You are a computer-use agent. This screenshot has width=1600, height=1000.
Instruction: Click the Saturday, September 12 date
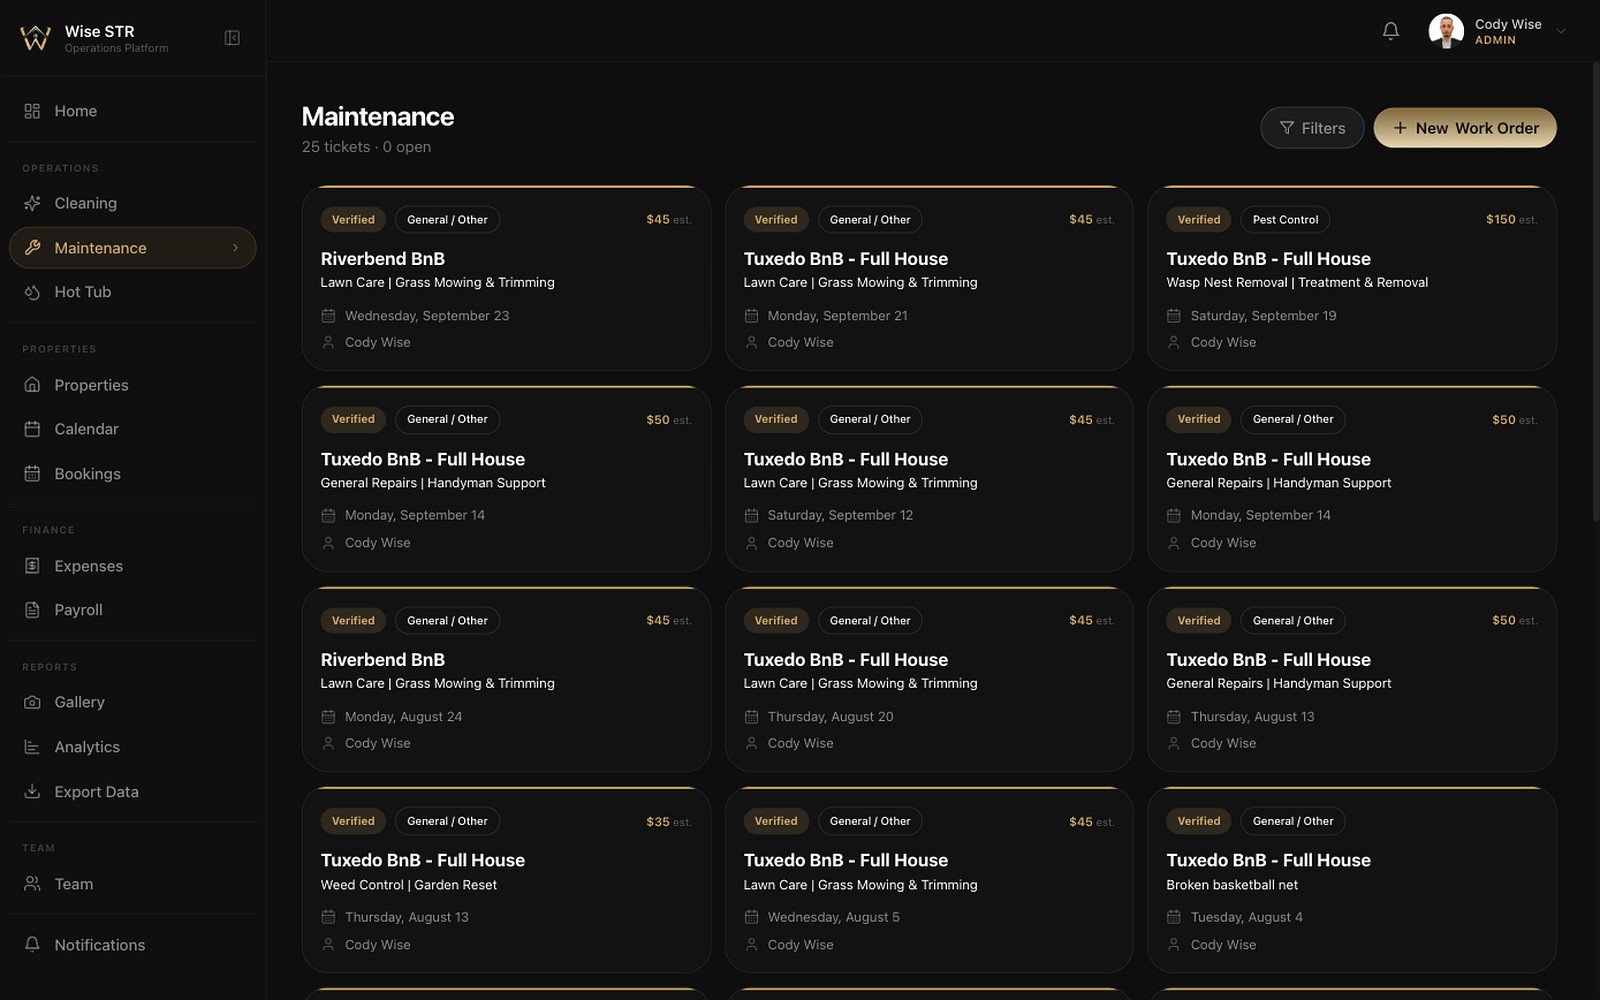point(840,515)
